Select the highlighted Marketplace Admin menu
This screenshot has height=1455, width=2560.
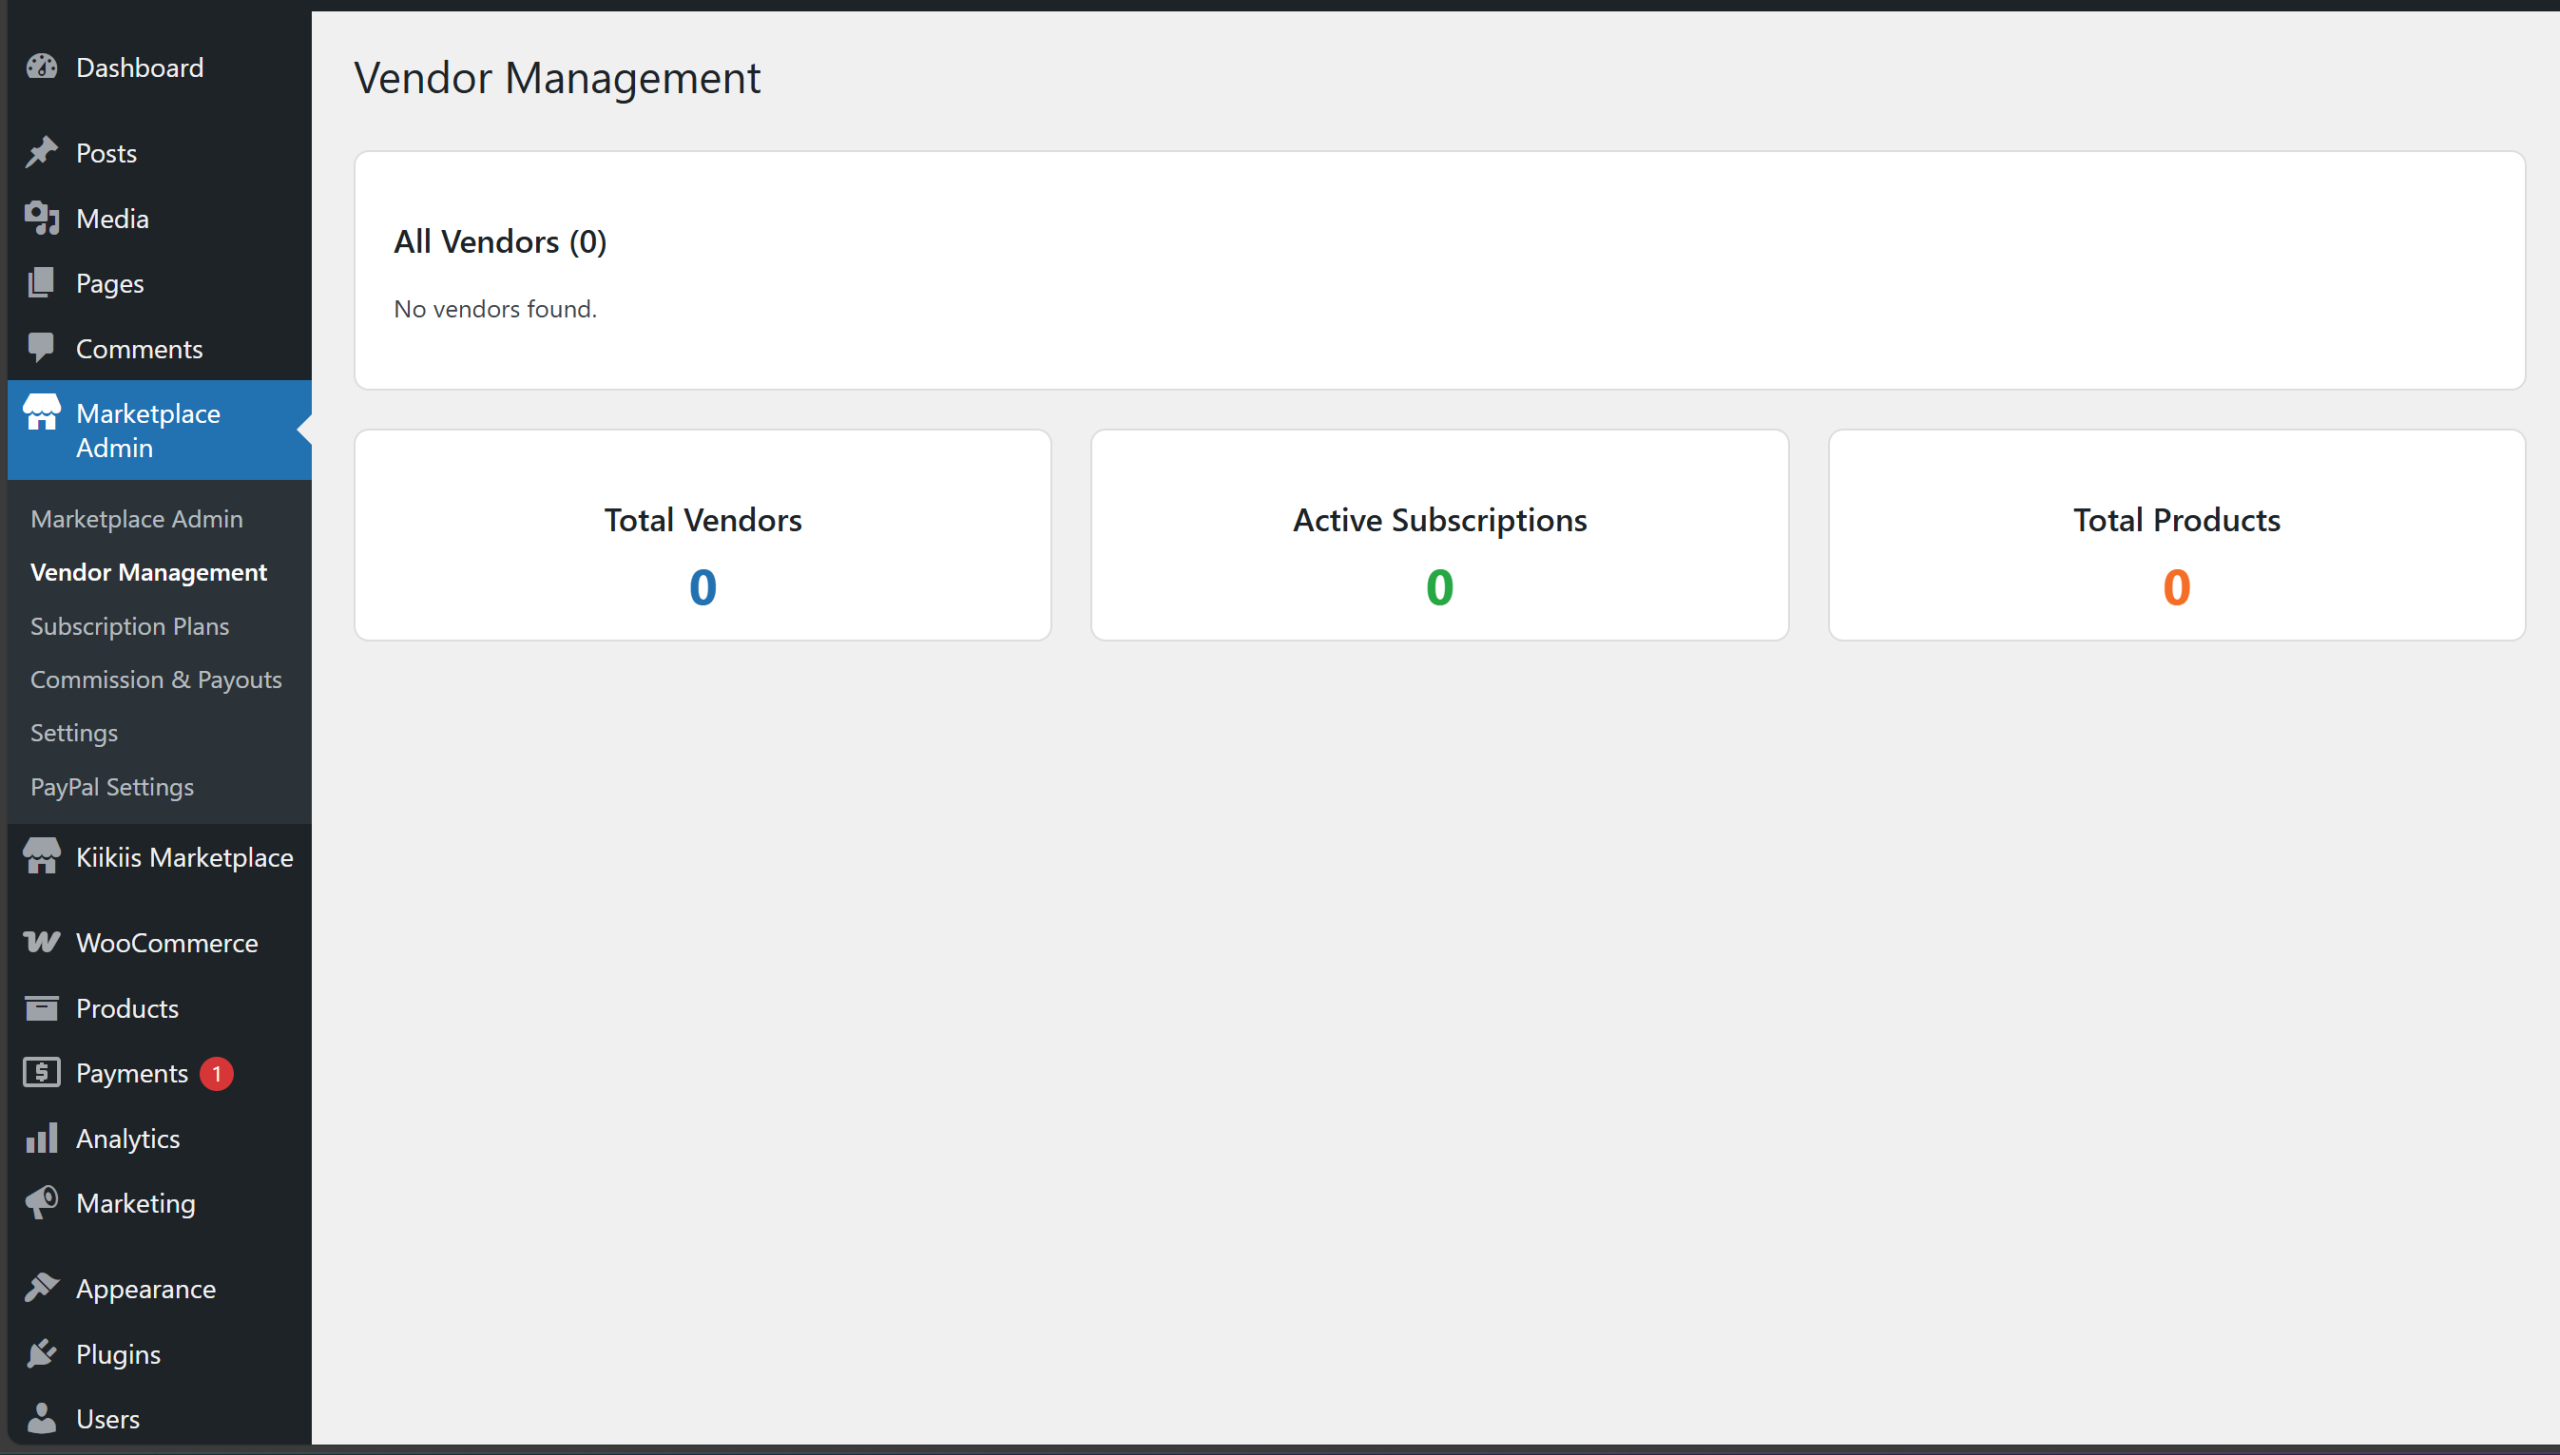[x=160, y=430]
